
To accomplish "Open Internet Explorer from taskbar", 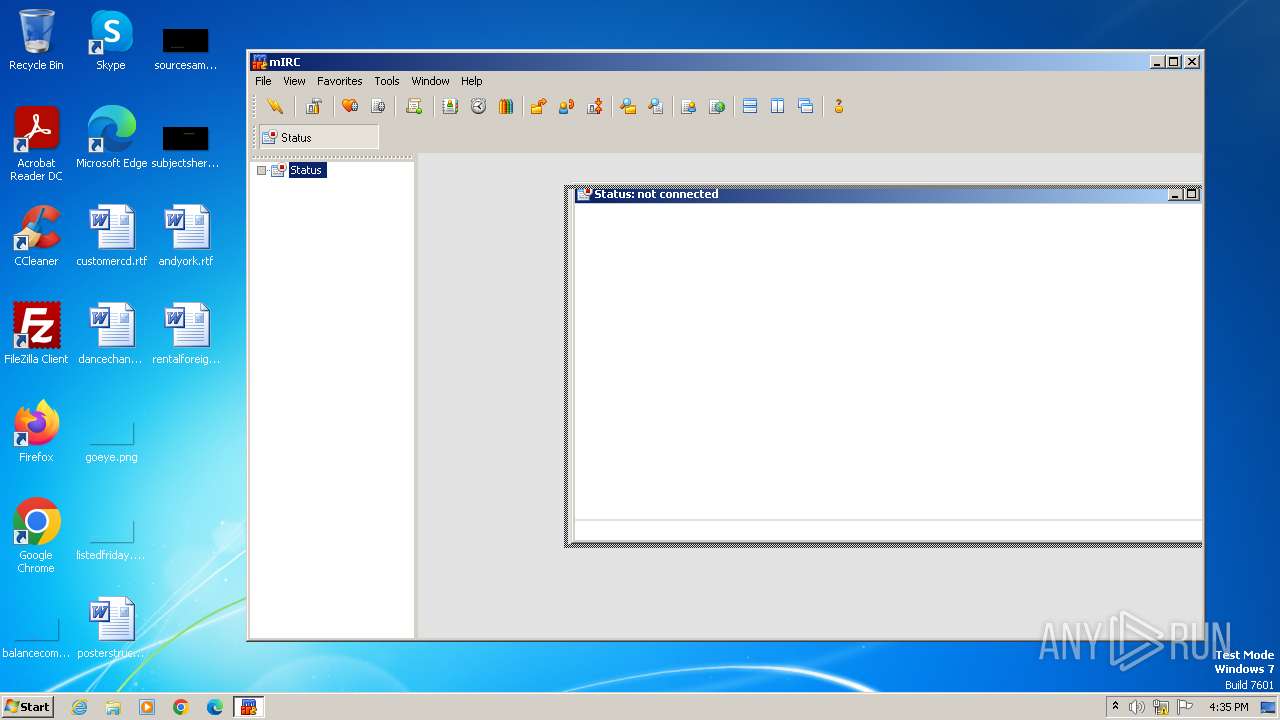I will point(79,707).
